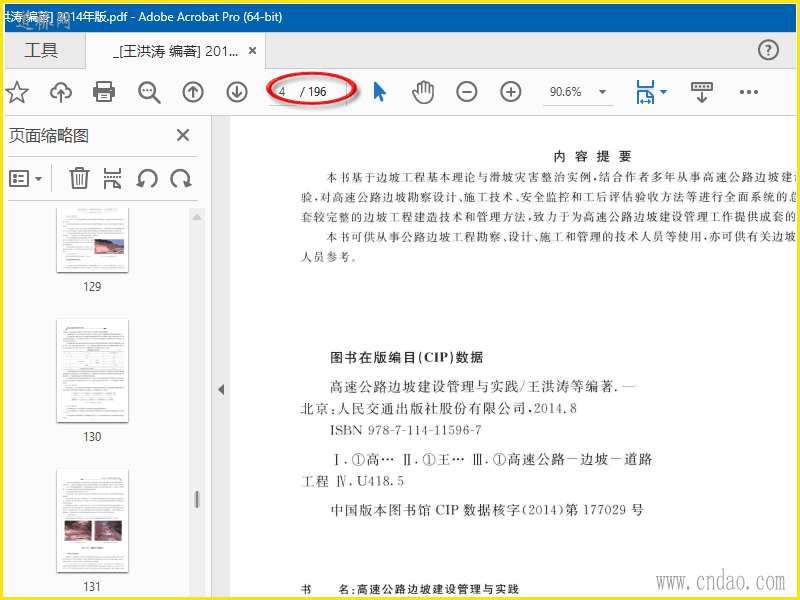Close the [王洪涛 编著] document tab

tap(252, 51)
